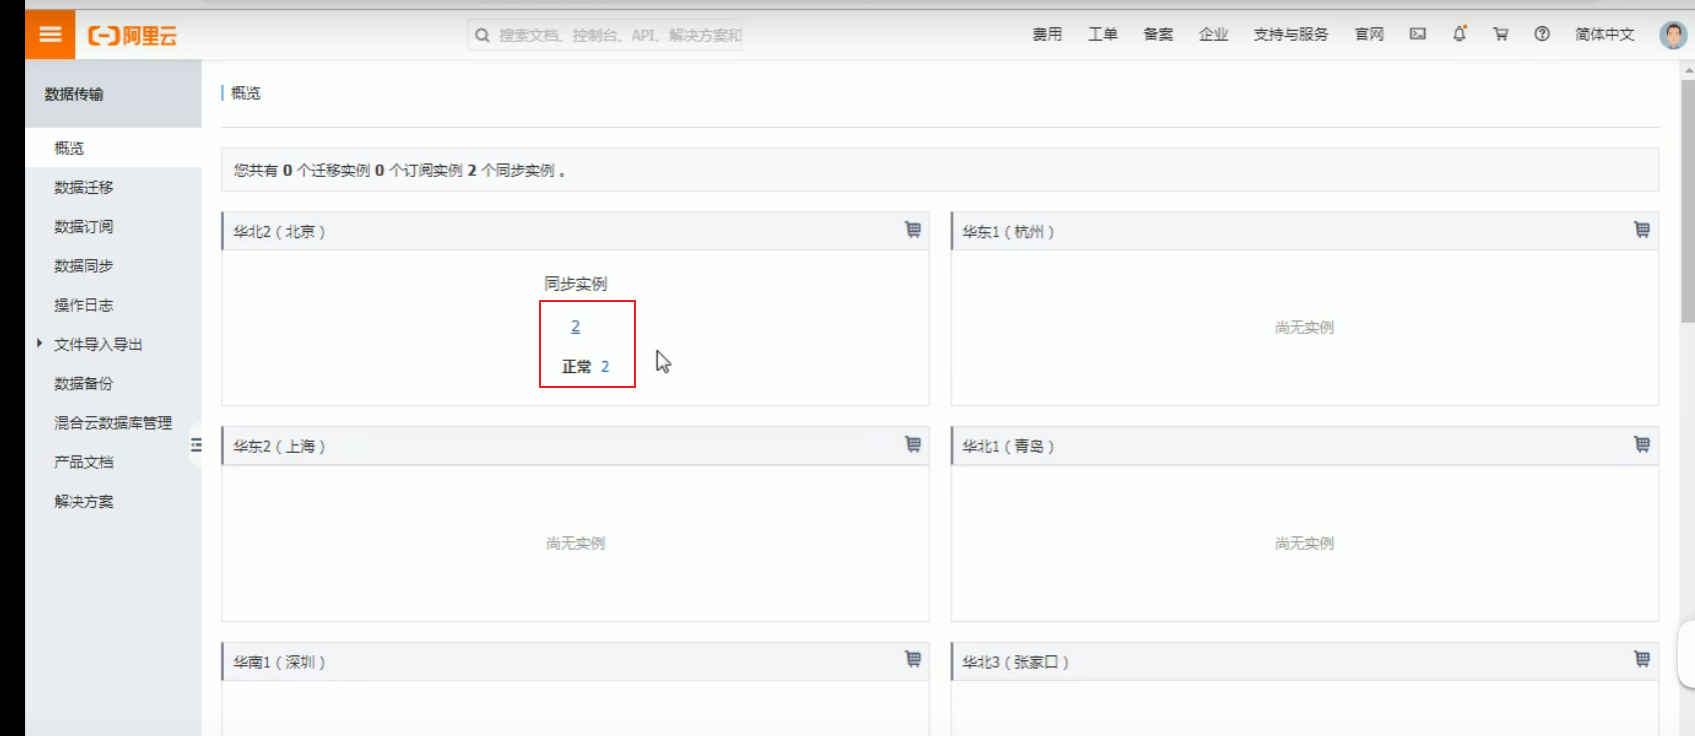Open 数据备份 in the sidebar
Image resolution: width=1695 pixels, height=736 pixels.
[84, 383]
